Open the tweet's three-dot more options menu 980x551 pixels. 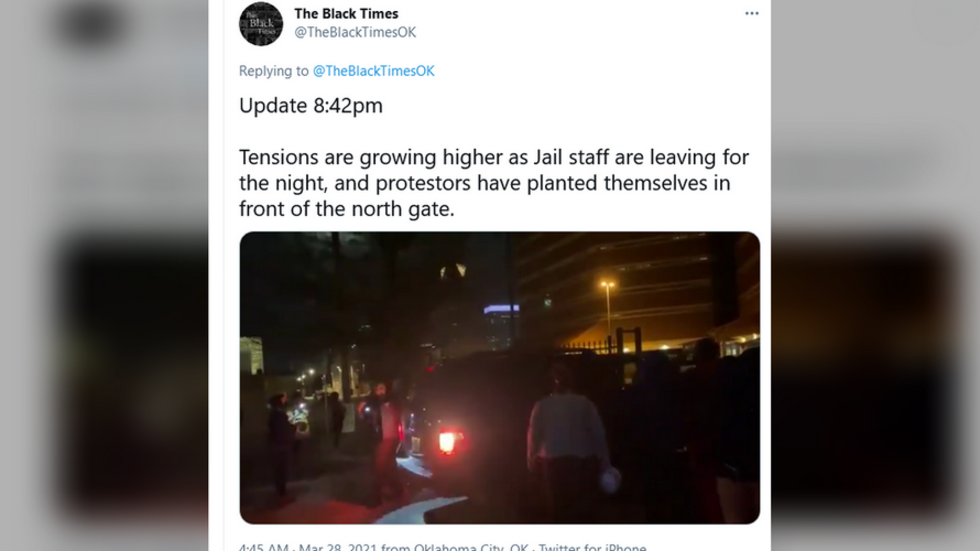coord(751,13)
